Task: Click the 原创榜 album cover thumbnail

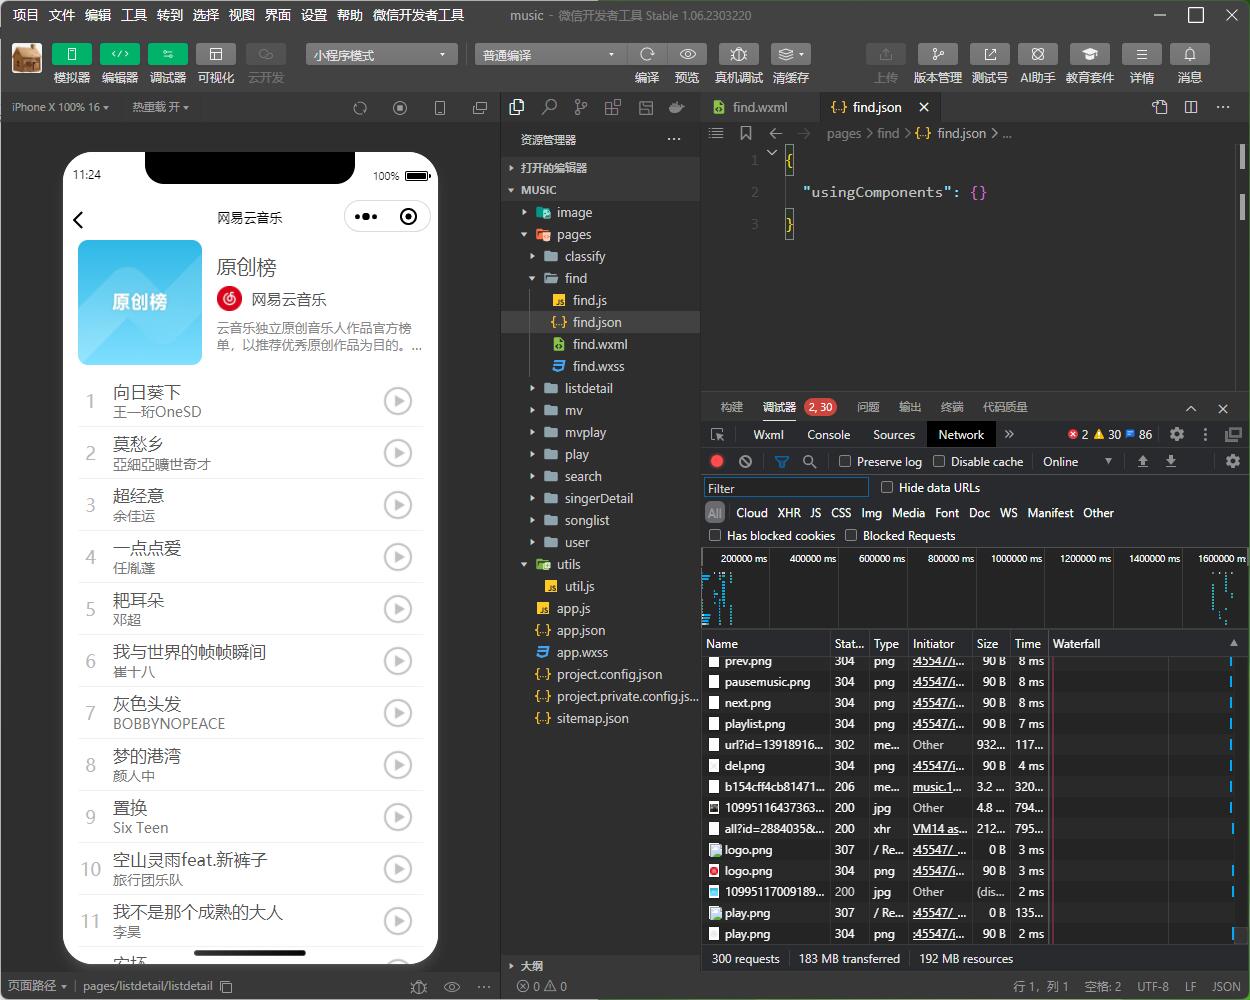Action: point(140,302)
